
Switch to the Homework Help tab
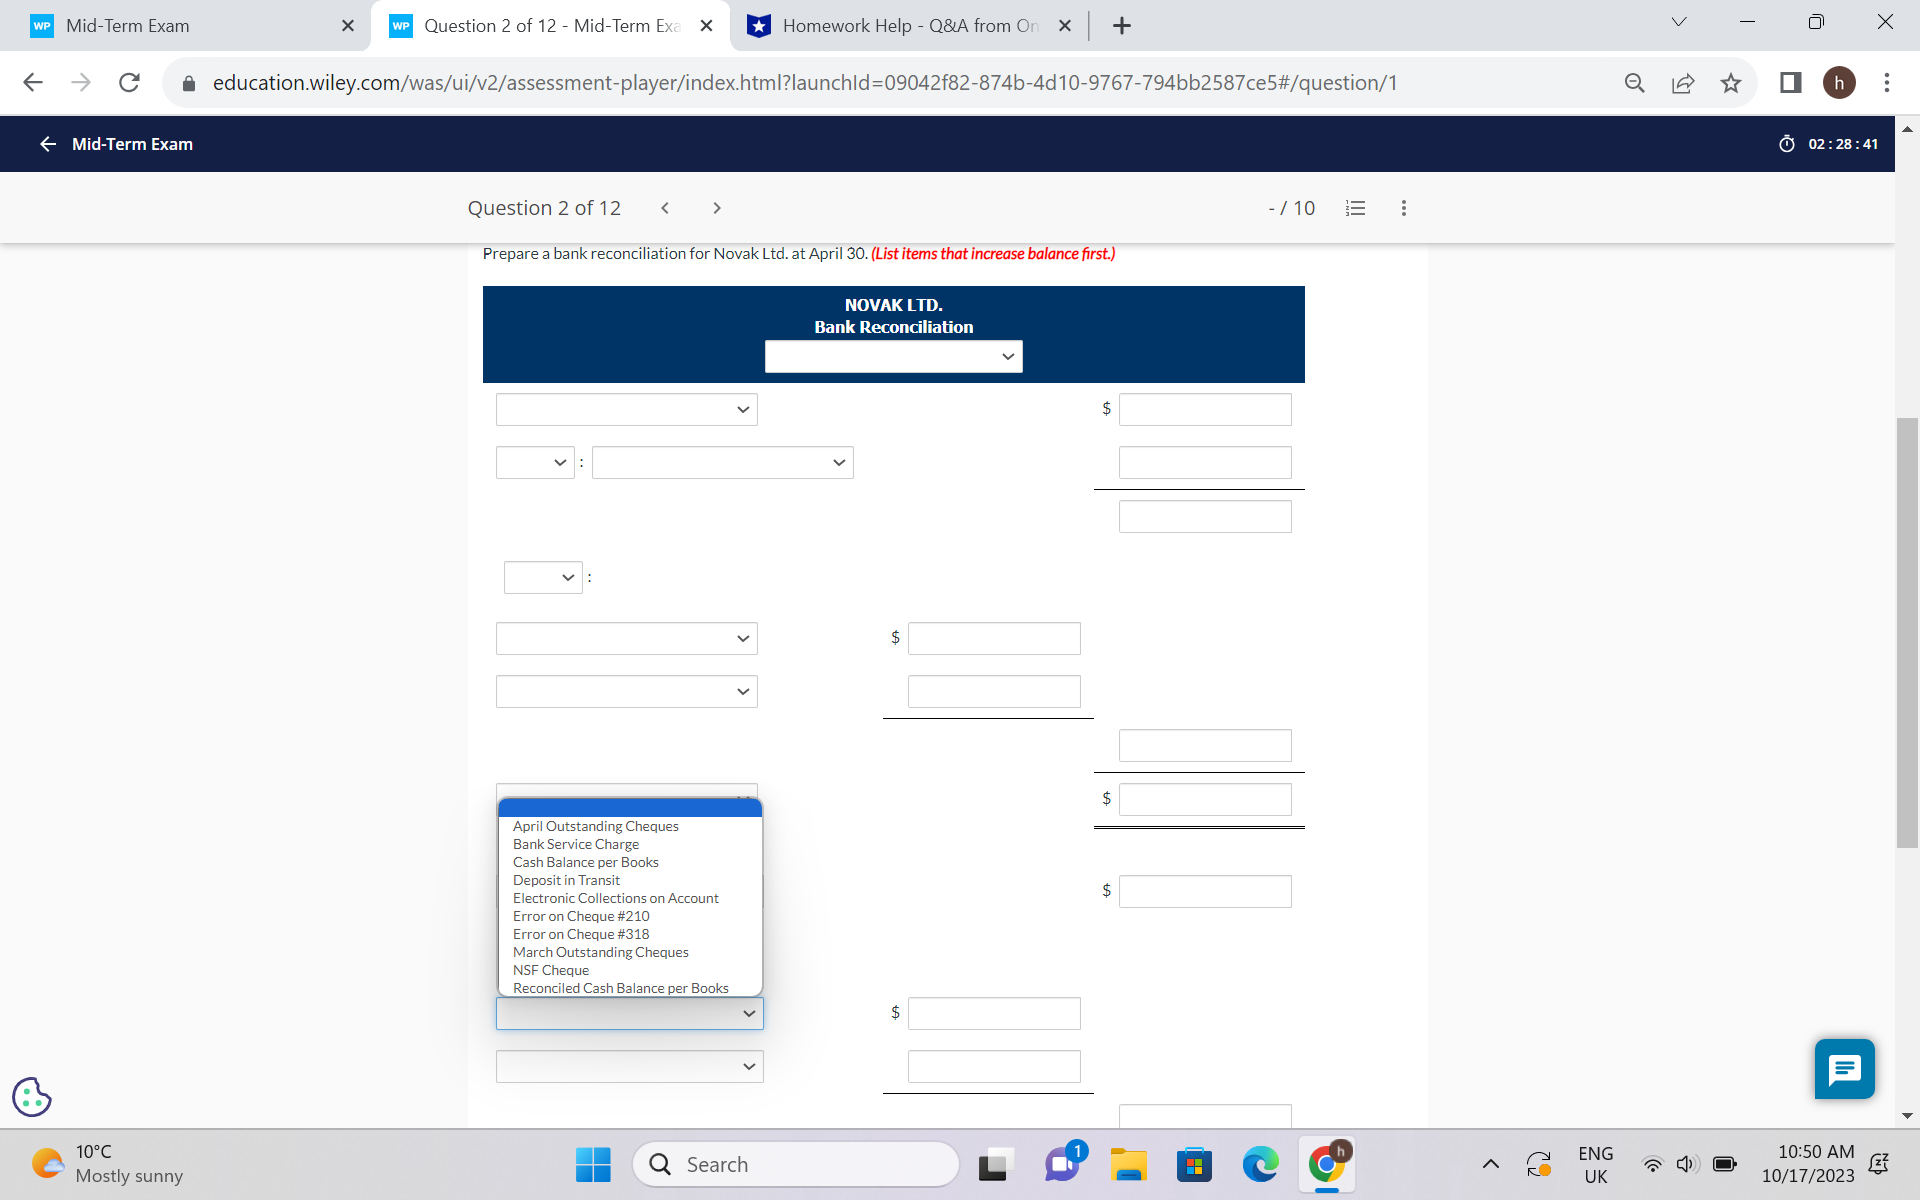[x=900, y=25]
